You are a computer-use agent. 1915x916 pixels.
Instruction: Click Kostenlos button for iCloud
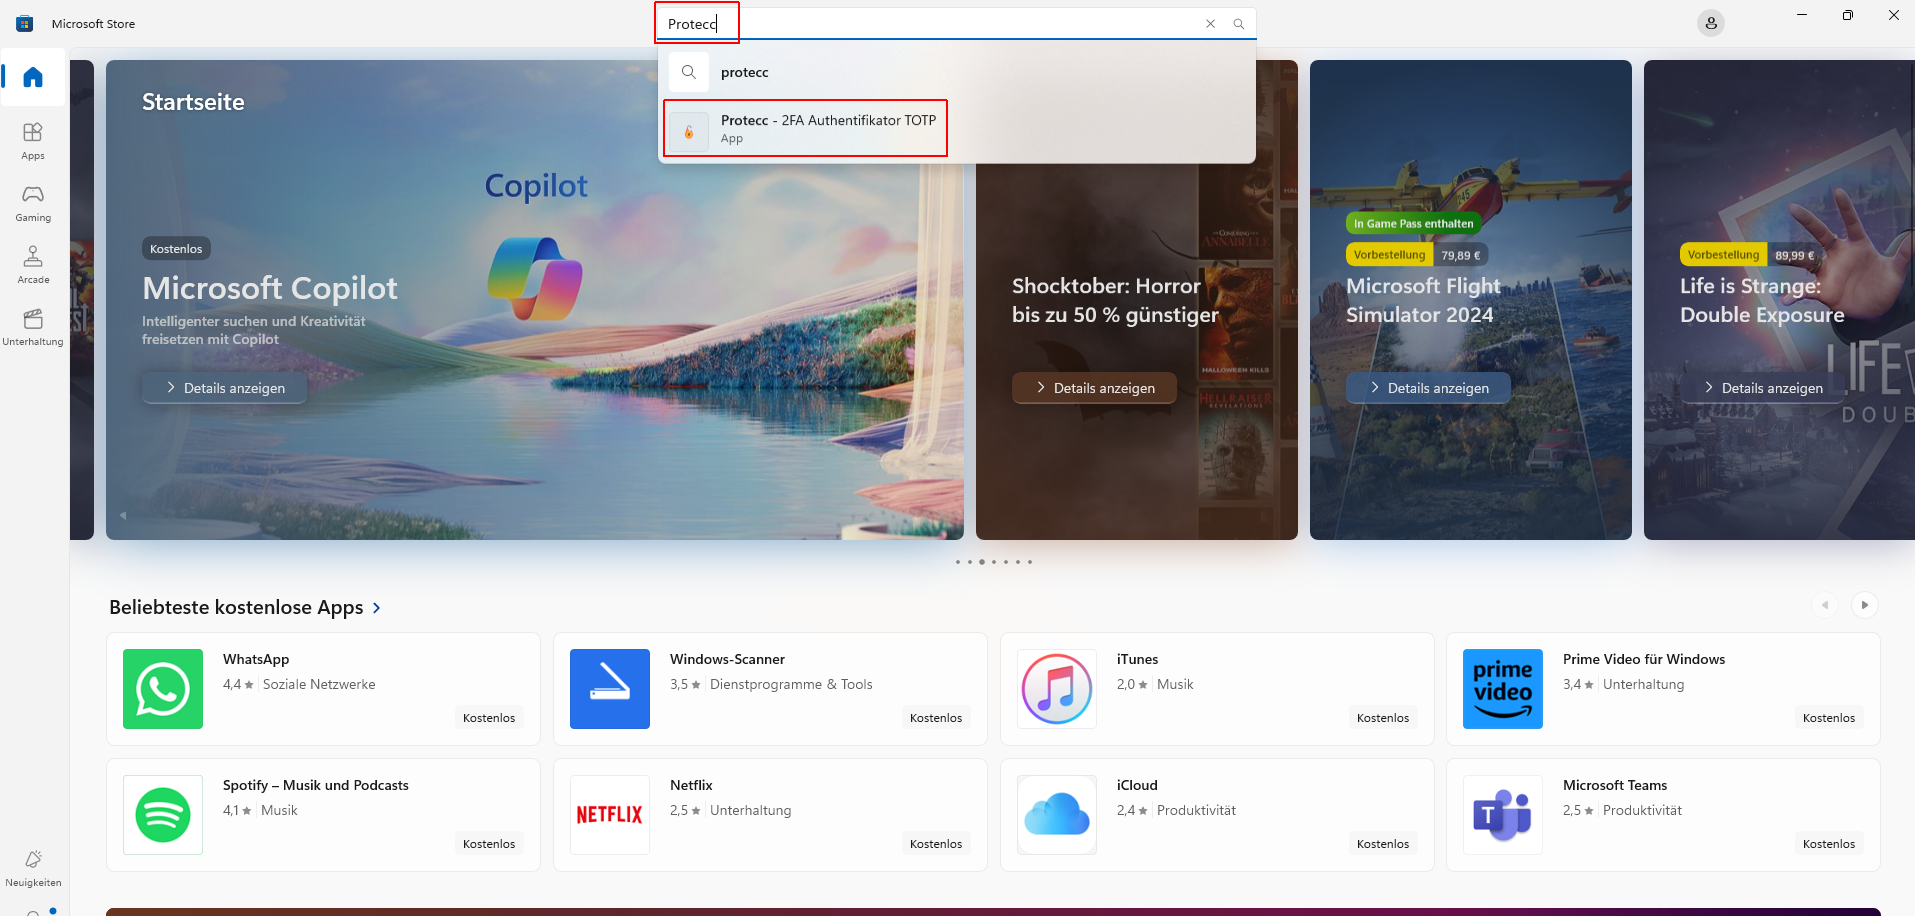coord(1383,844)
